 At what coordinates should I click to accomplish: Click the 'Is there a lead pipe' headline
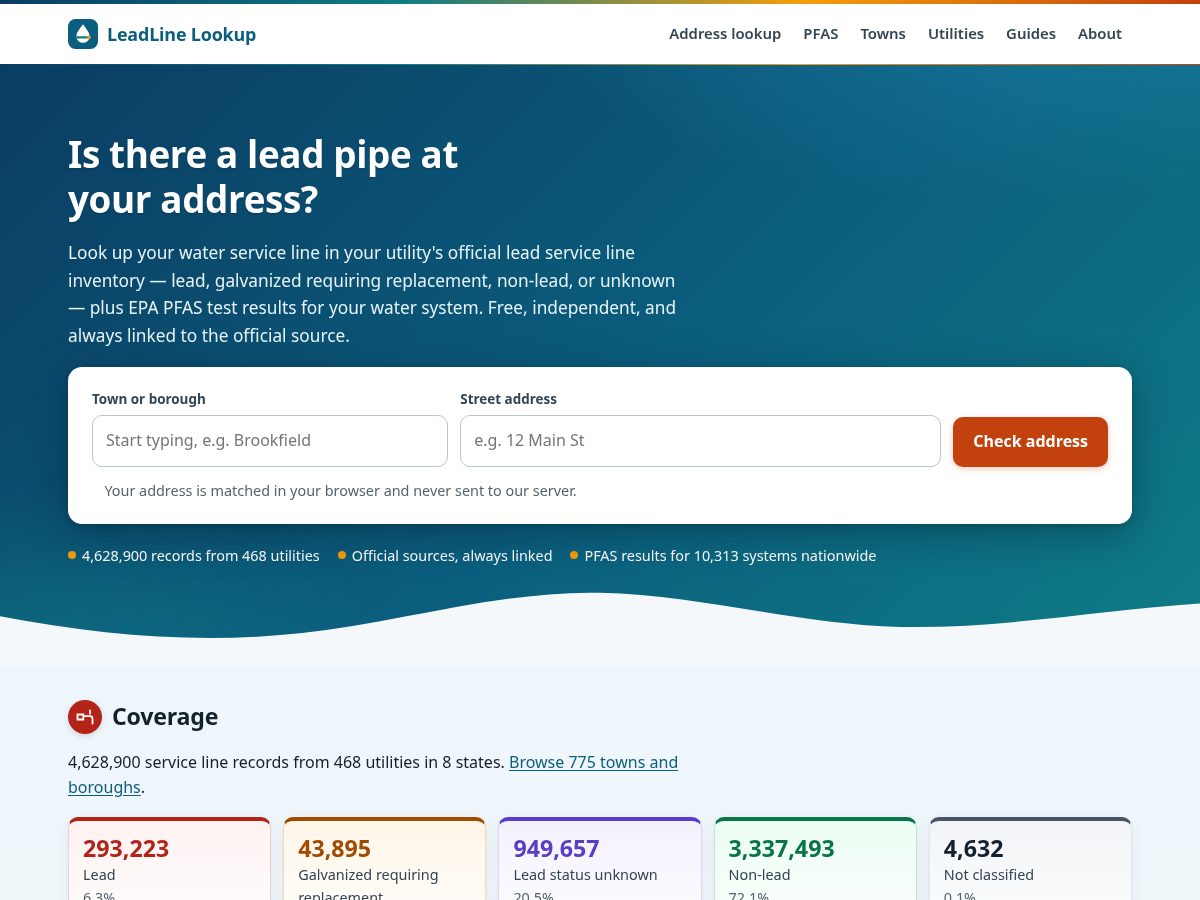coord(263,177)
